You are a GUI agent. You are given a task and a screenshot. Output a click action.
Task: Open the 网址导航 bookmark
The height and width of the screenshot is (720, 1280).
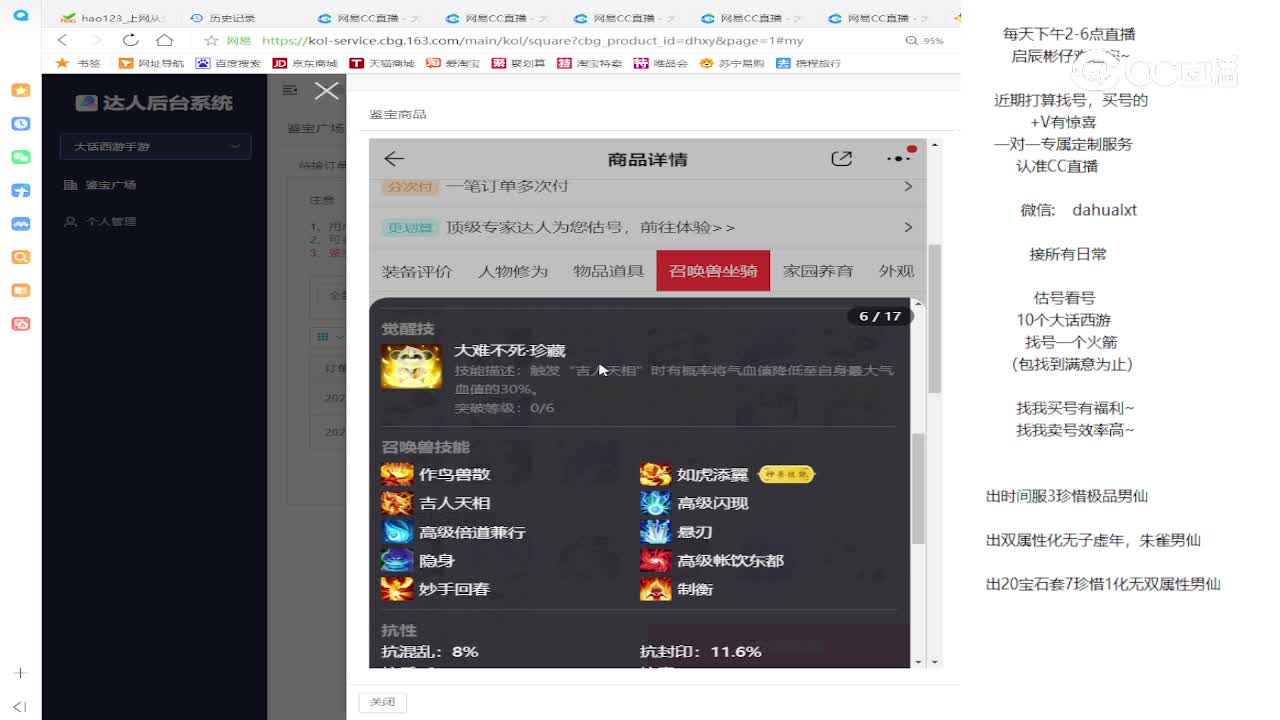152,63
